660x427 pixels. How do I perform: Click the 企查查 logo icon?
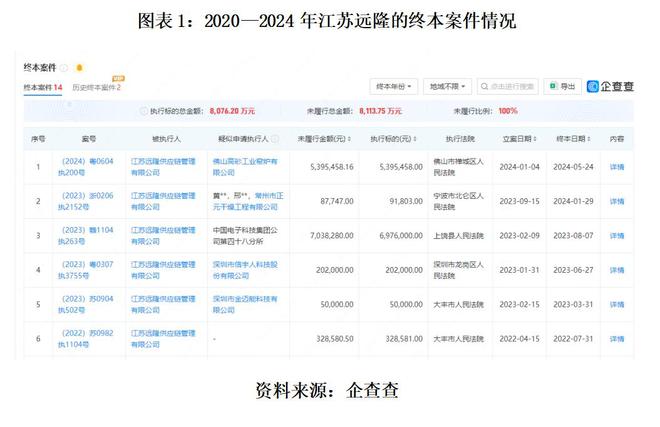point(593,86)
